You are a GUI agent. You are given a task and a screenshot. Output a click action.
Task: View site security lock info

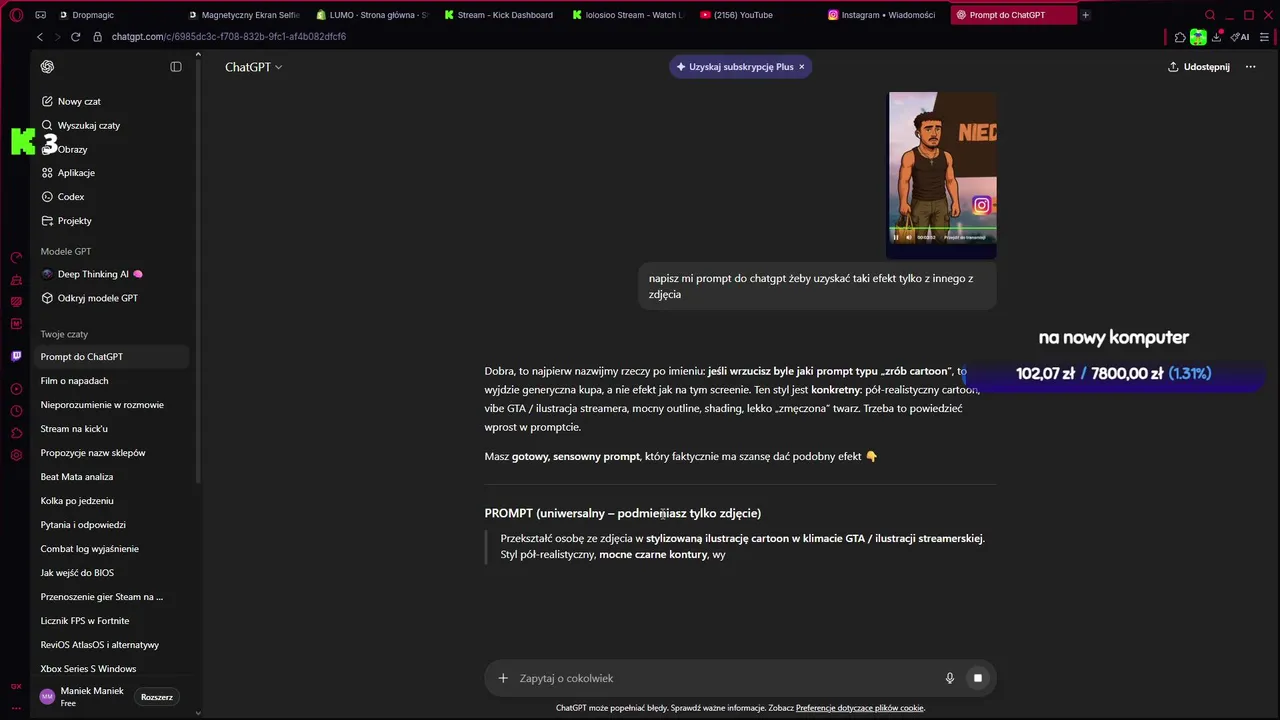[98, 37]
